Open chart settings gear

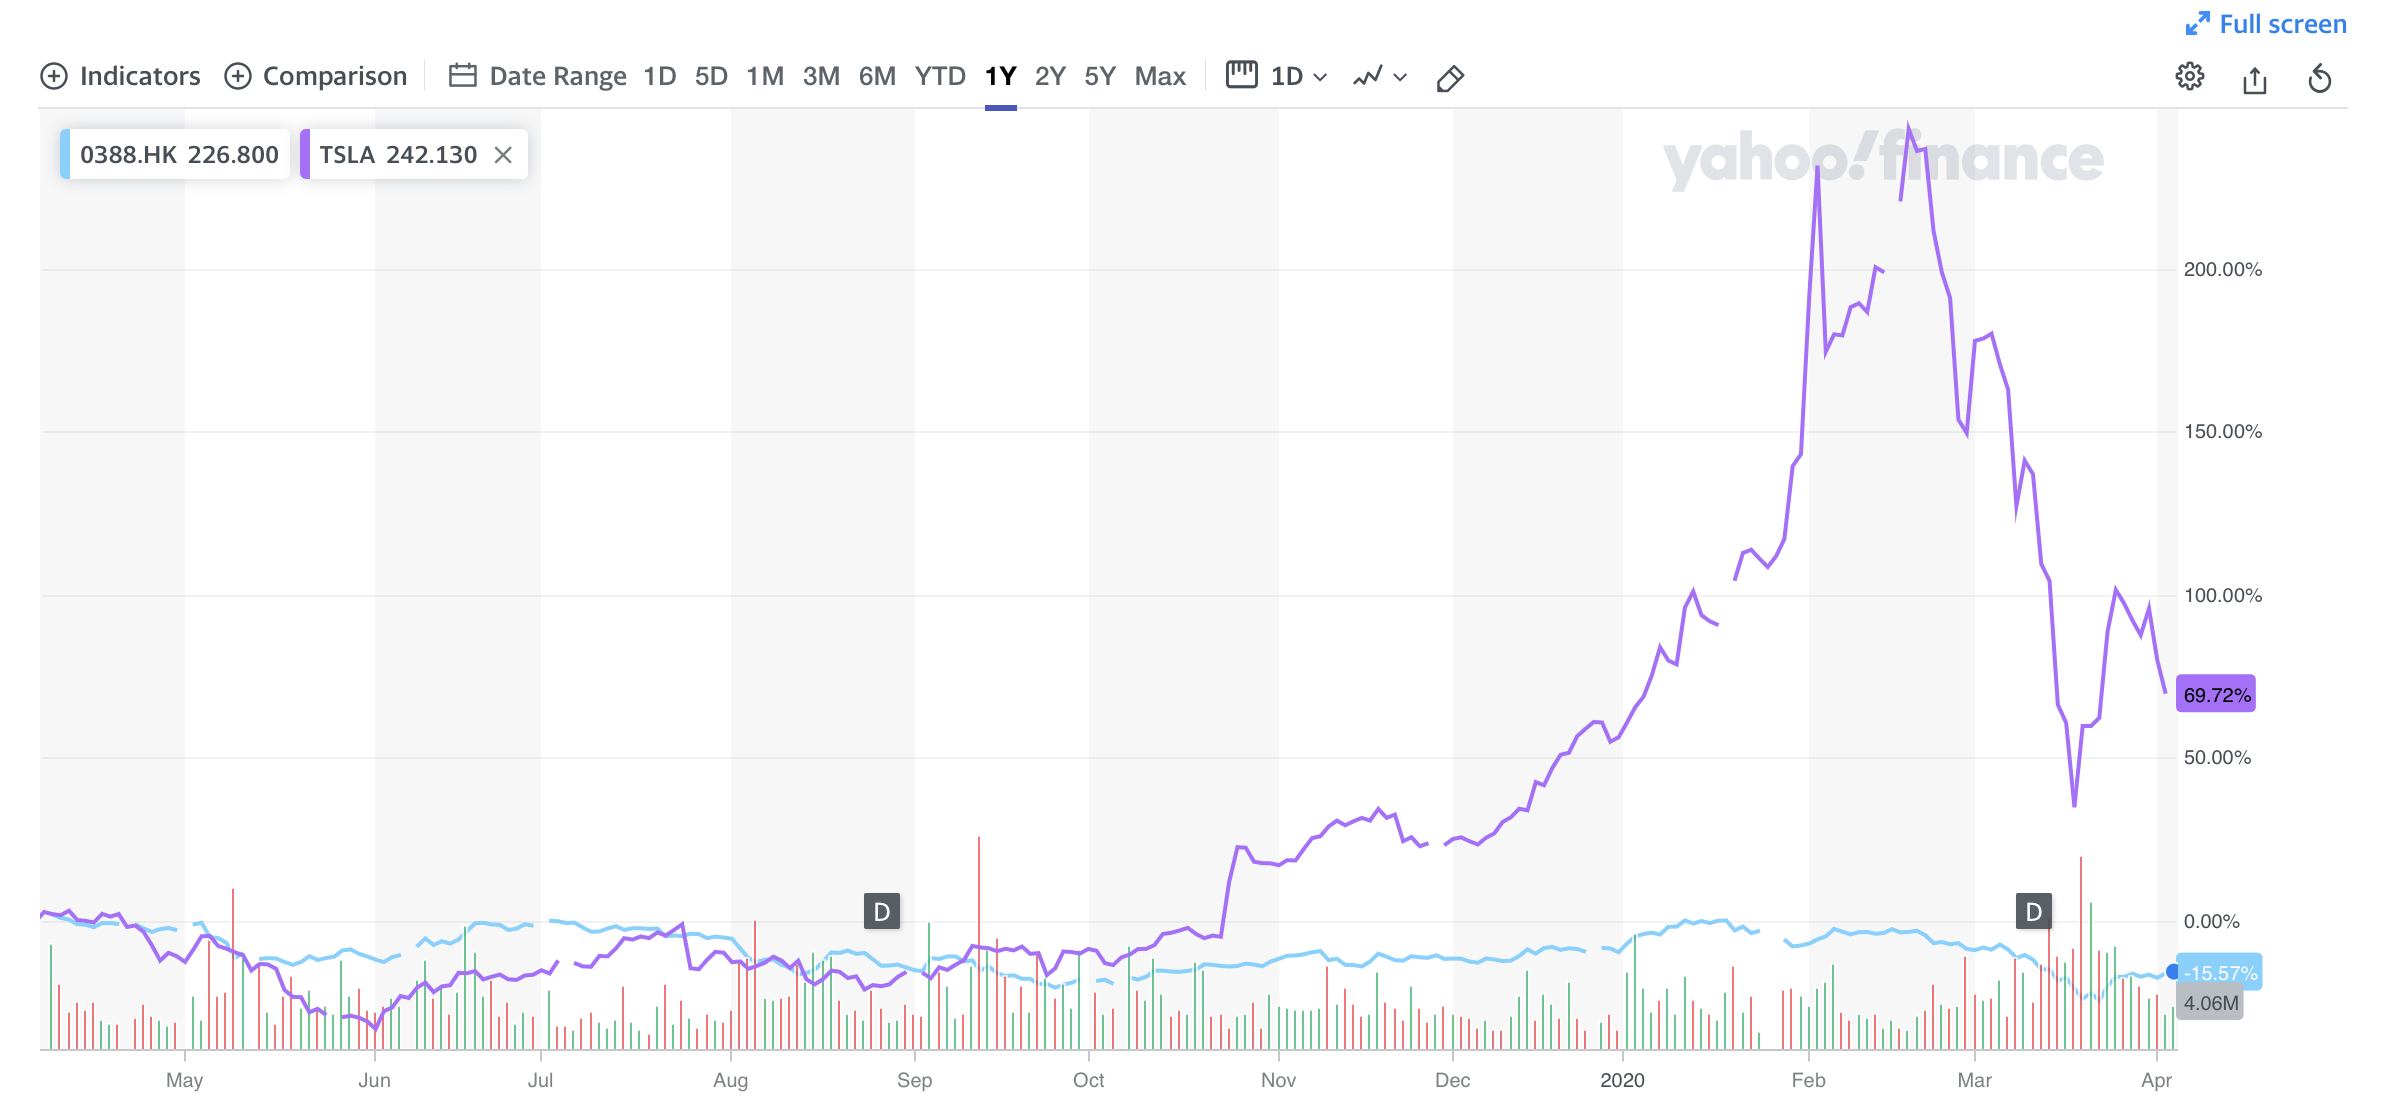[x=2189, y=77]
